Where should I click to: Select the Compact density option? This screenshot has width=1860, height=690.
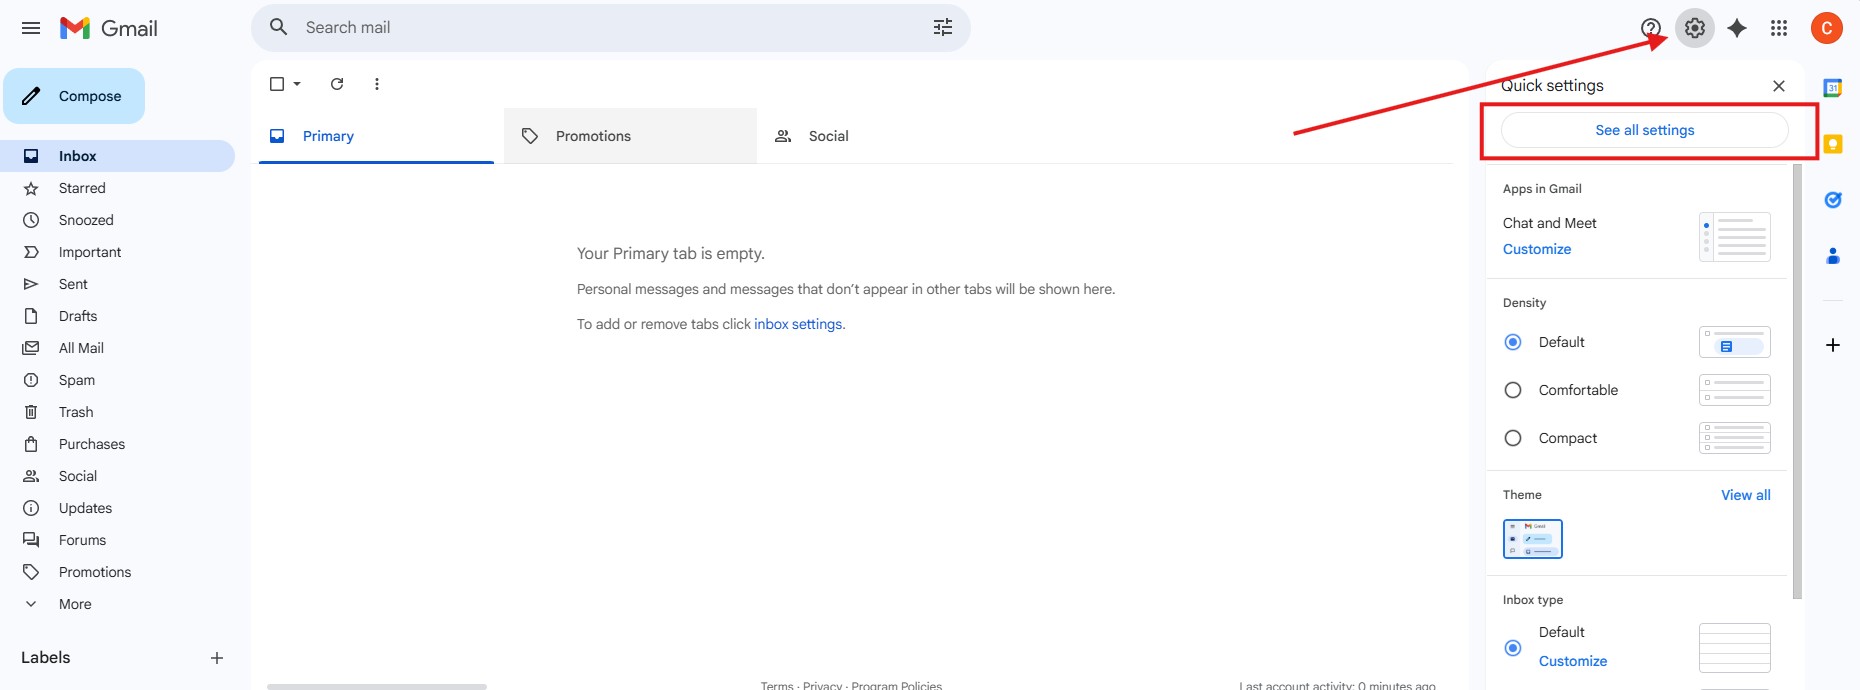[1513, 438]
